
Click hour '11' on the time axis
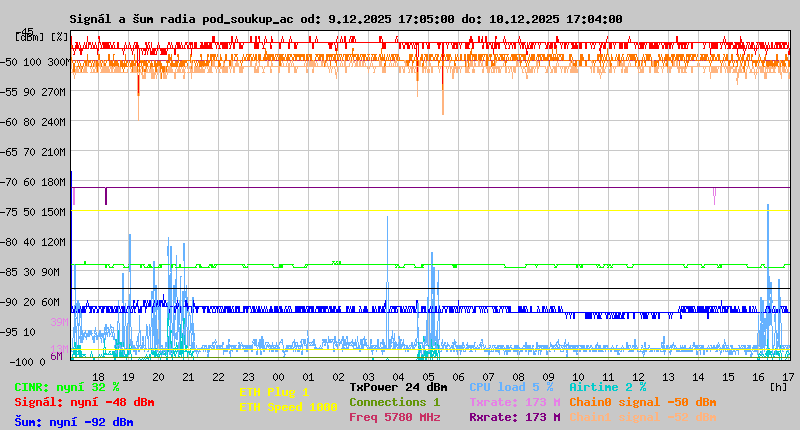click(x=608, y=377)
